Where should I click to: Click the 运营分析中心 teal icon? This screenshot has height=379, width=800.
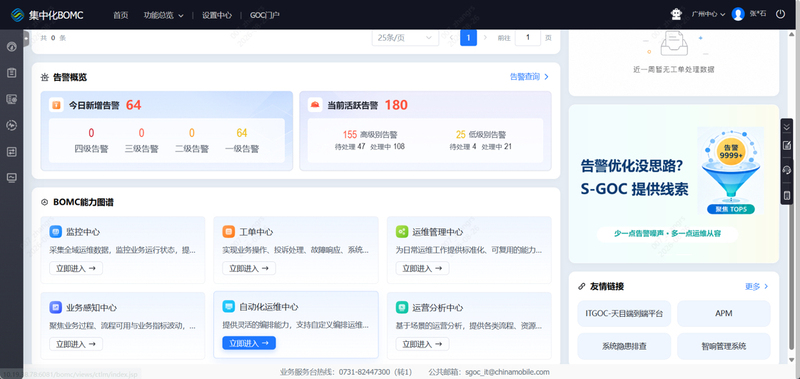(402, 308)
